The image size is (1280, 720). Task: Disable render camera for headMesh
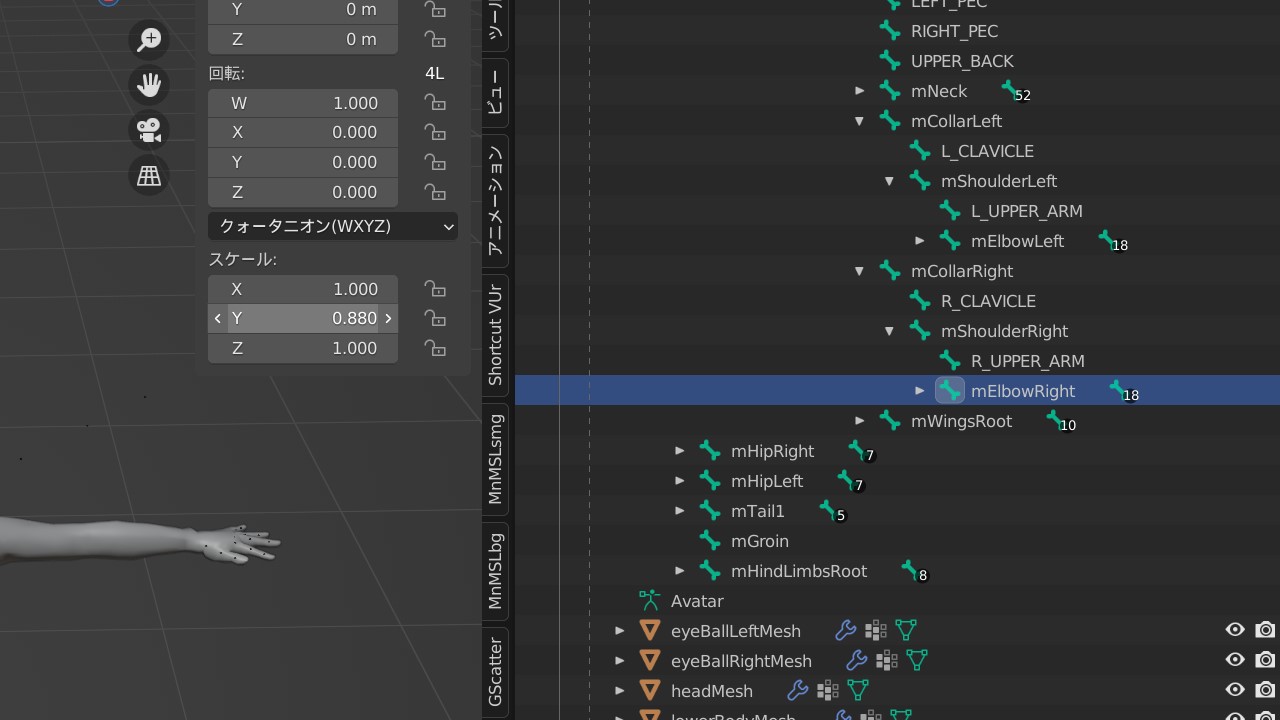tap(1265, 690)
